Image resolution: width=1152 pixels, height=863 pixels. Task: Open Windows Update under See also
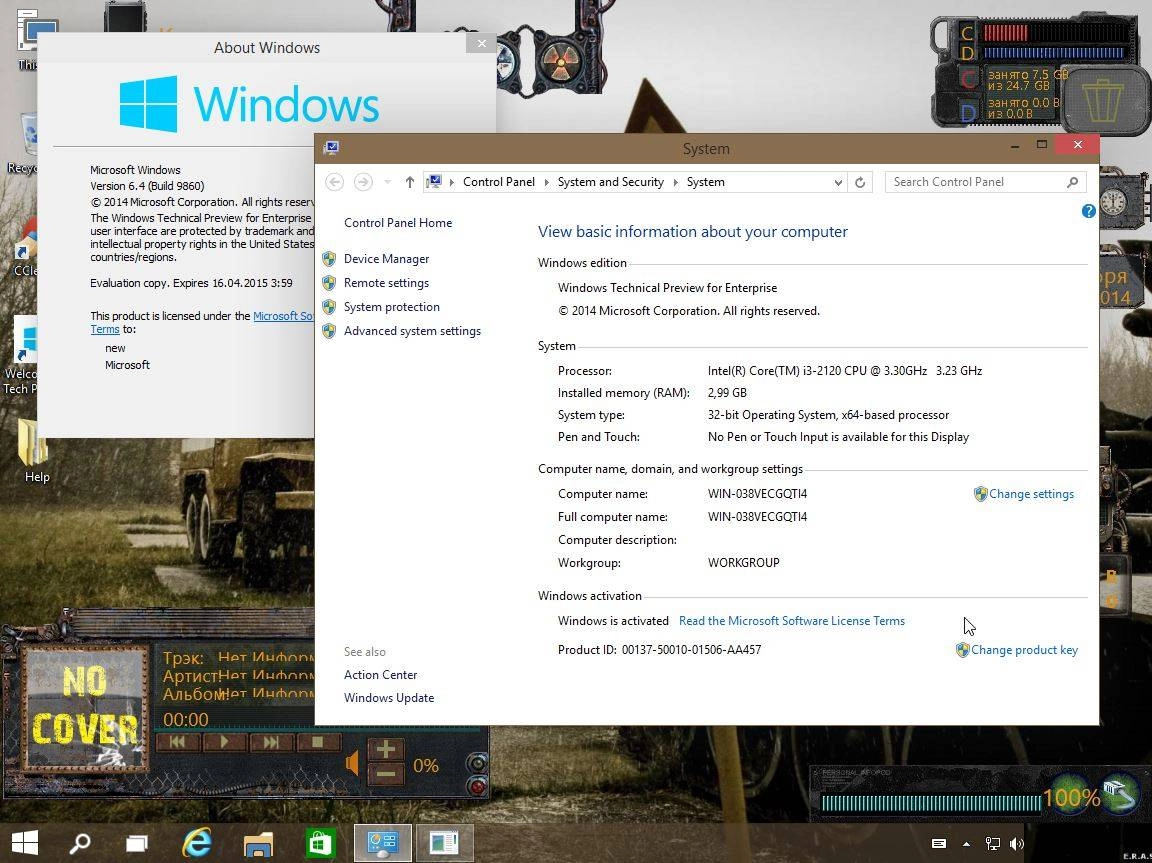point(389,698)
